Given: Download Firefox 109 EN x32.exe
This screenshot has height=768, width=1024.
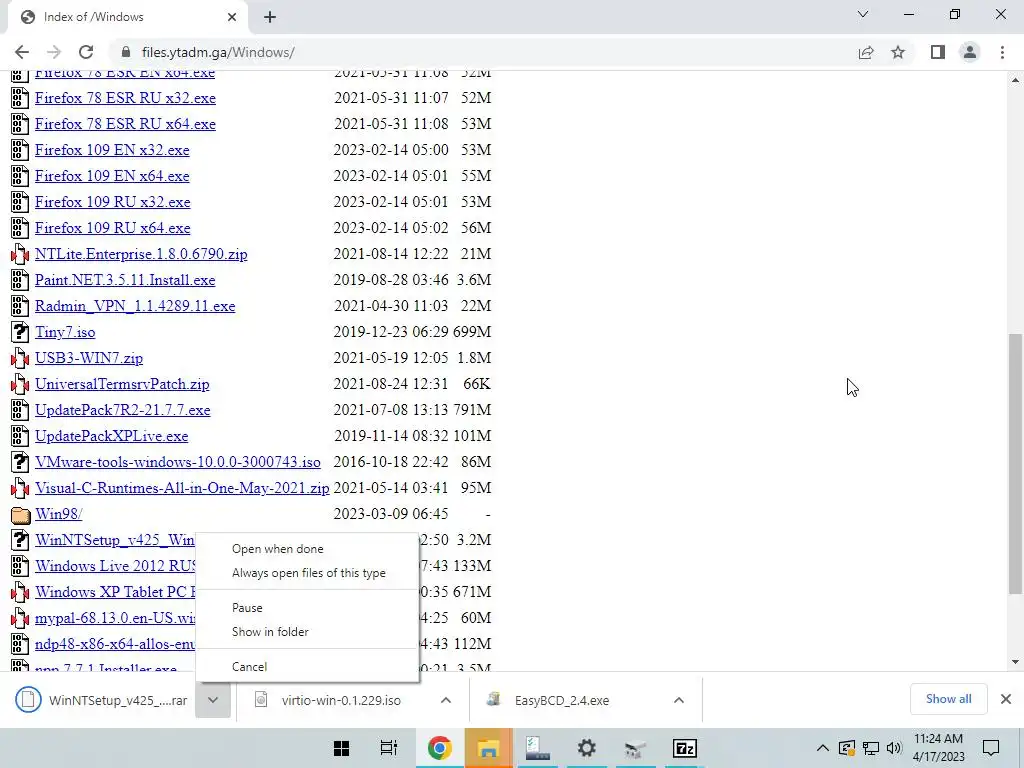Looking at the screenshot, I should [112, 150].
